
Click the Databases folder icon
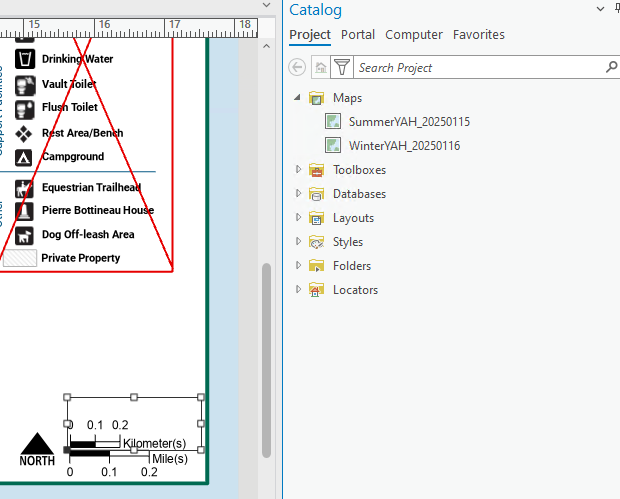coord(316,194)
